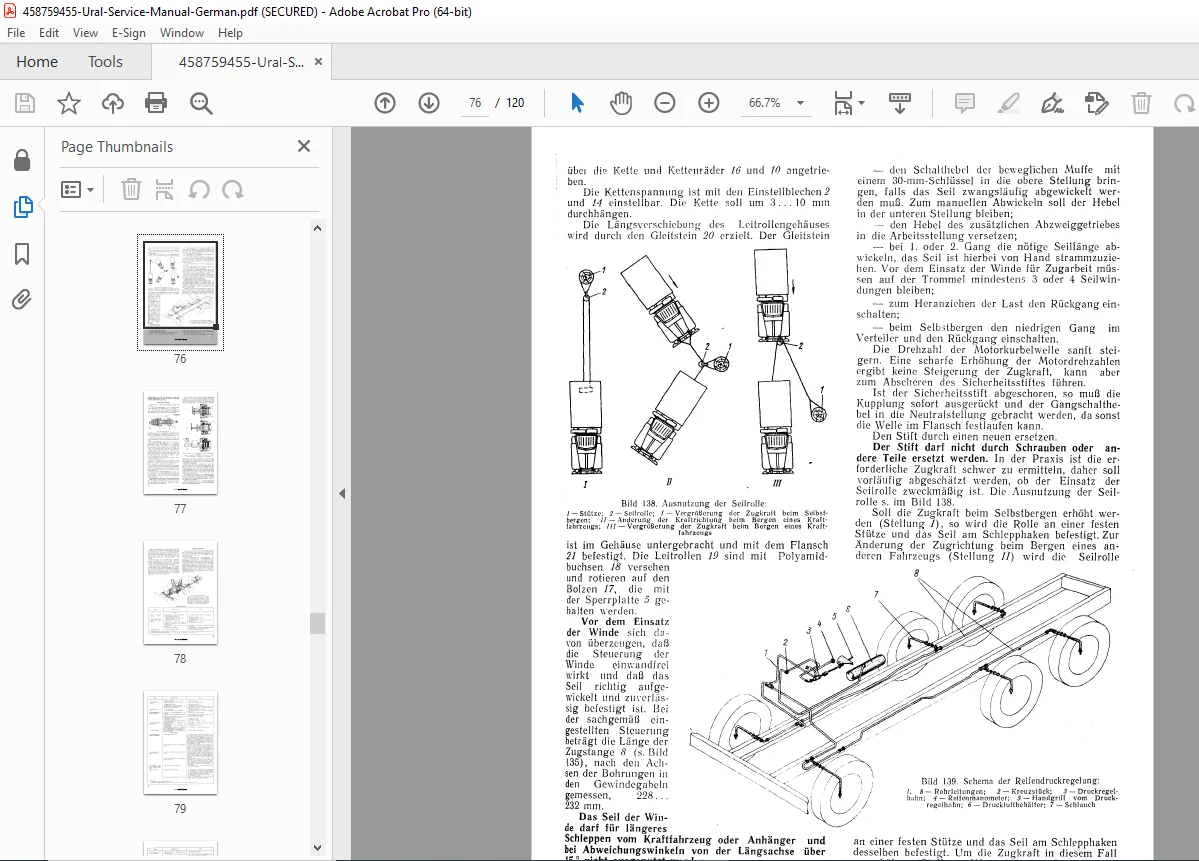Open the View menu
Screen dimensions: 1199x861
click(85, 33)
